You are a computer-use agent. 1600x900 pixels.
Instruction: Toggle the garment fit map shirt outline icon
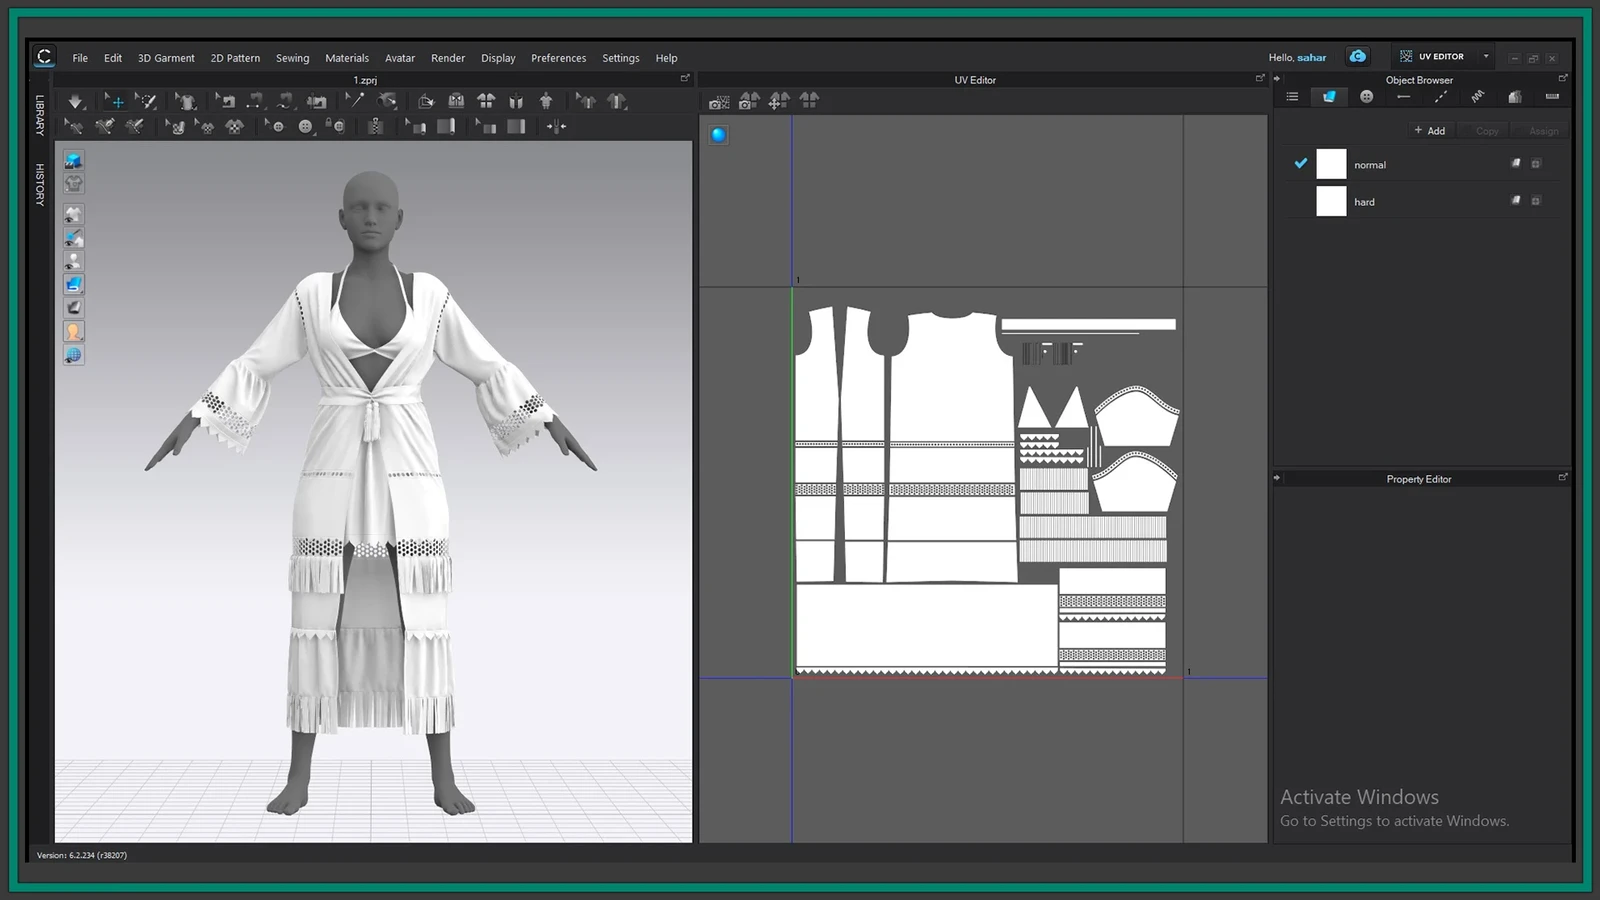[74, 183]
